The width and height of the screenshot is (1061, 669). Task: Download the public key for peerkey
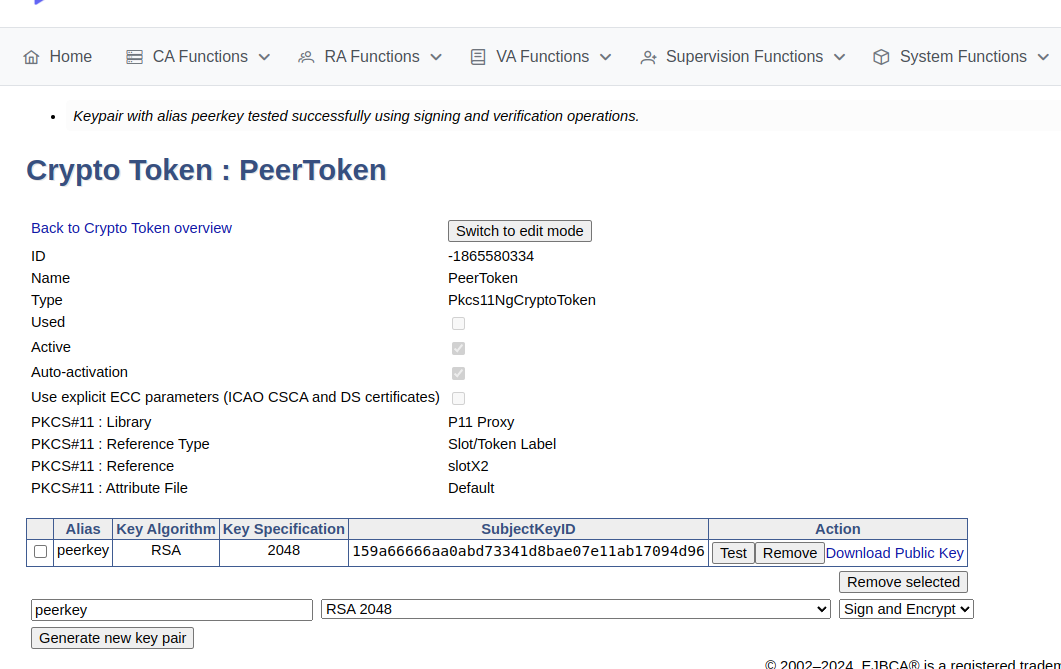pos(894,553)
